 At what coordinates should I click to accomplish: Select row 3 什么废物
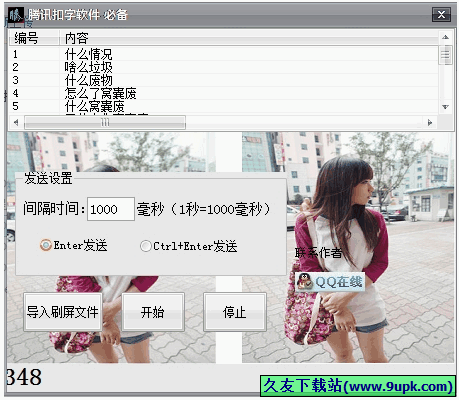(x=223, y=80)
